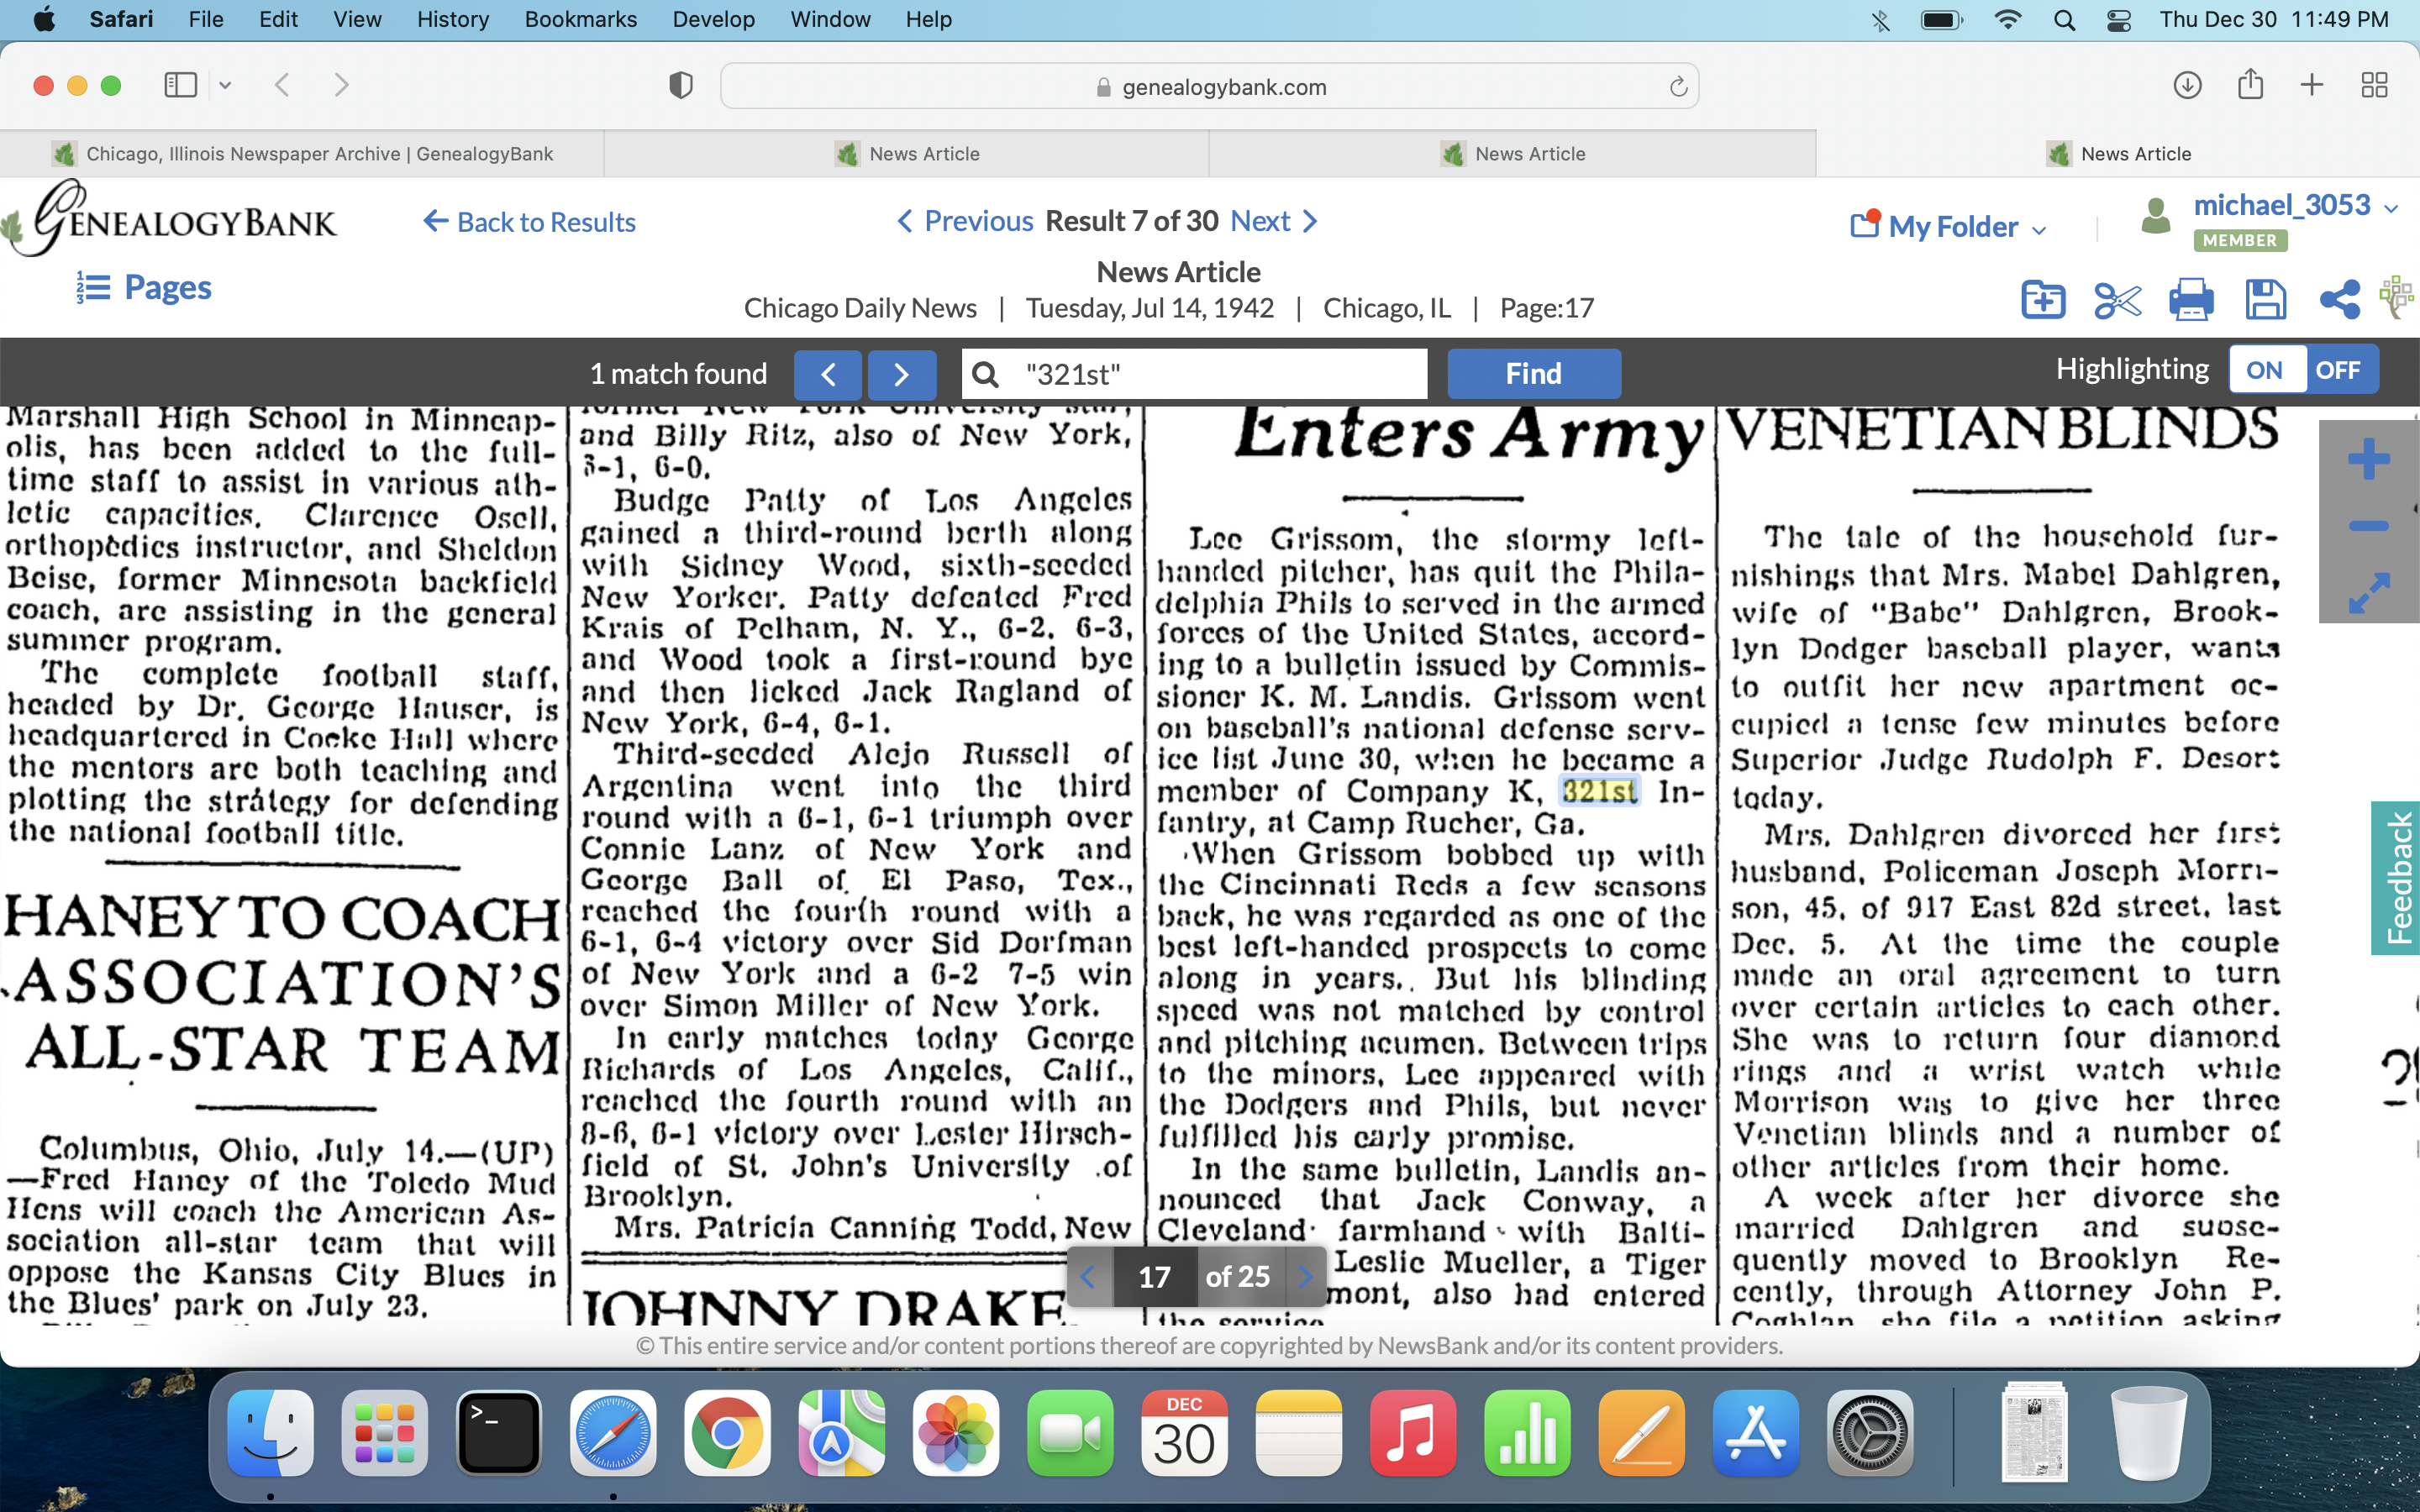The width and height of the screenshot is (2420, 1512).
Task: Zoom out with the minus icon
Action: click(2368, 526)
